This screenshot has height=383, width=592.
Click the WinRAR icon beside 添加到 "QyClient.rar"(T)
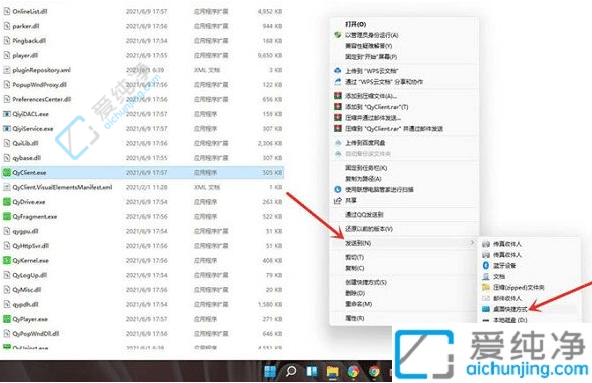tap(338, 107)
